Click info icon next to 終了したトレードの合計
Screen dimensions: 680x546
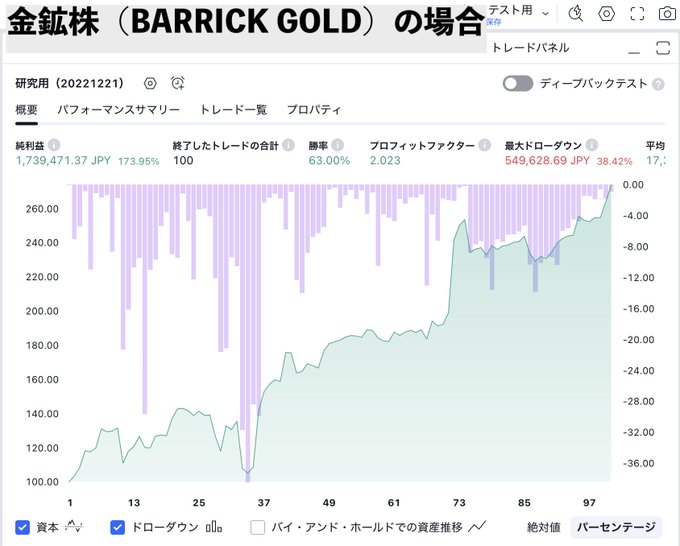pos(288,145)
